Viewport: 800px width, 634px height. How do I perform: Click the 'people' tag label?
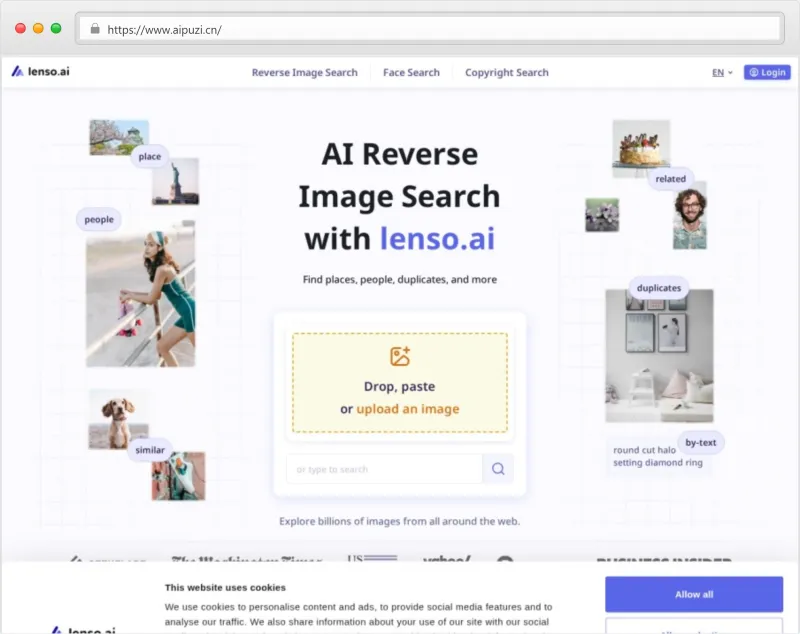click(99, 219)
